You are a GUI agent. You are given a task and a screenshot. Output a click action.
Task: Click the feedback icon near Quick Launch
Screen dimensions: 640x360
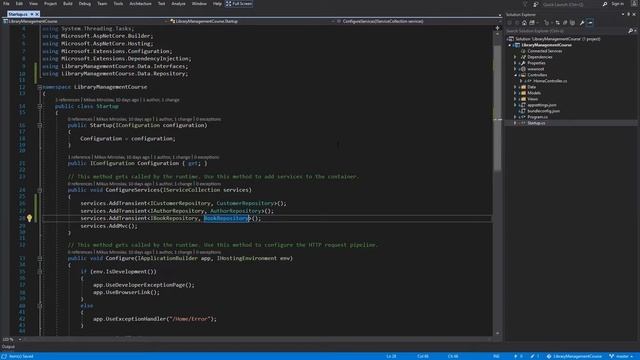coord(536,4)
